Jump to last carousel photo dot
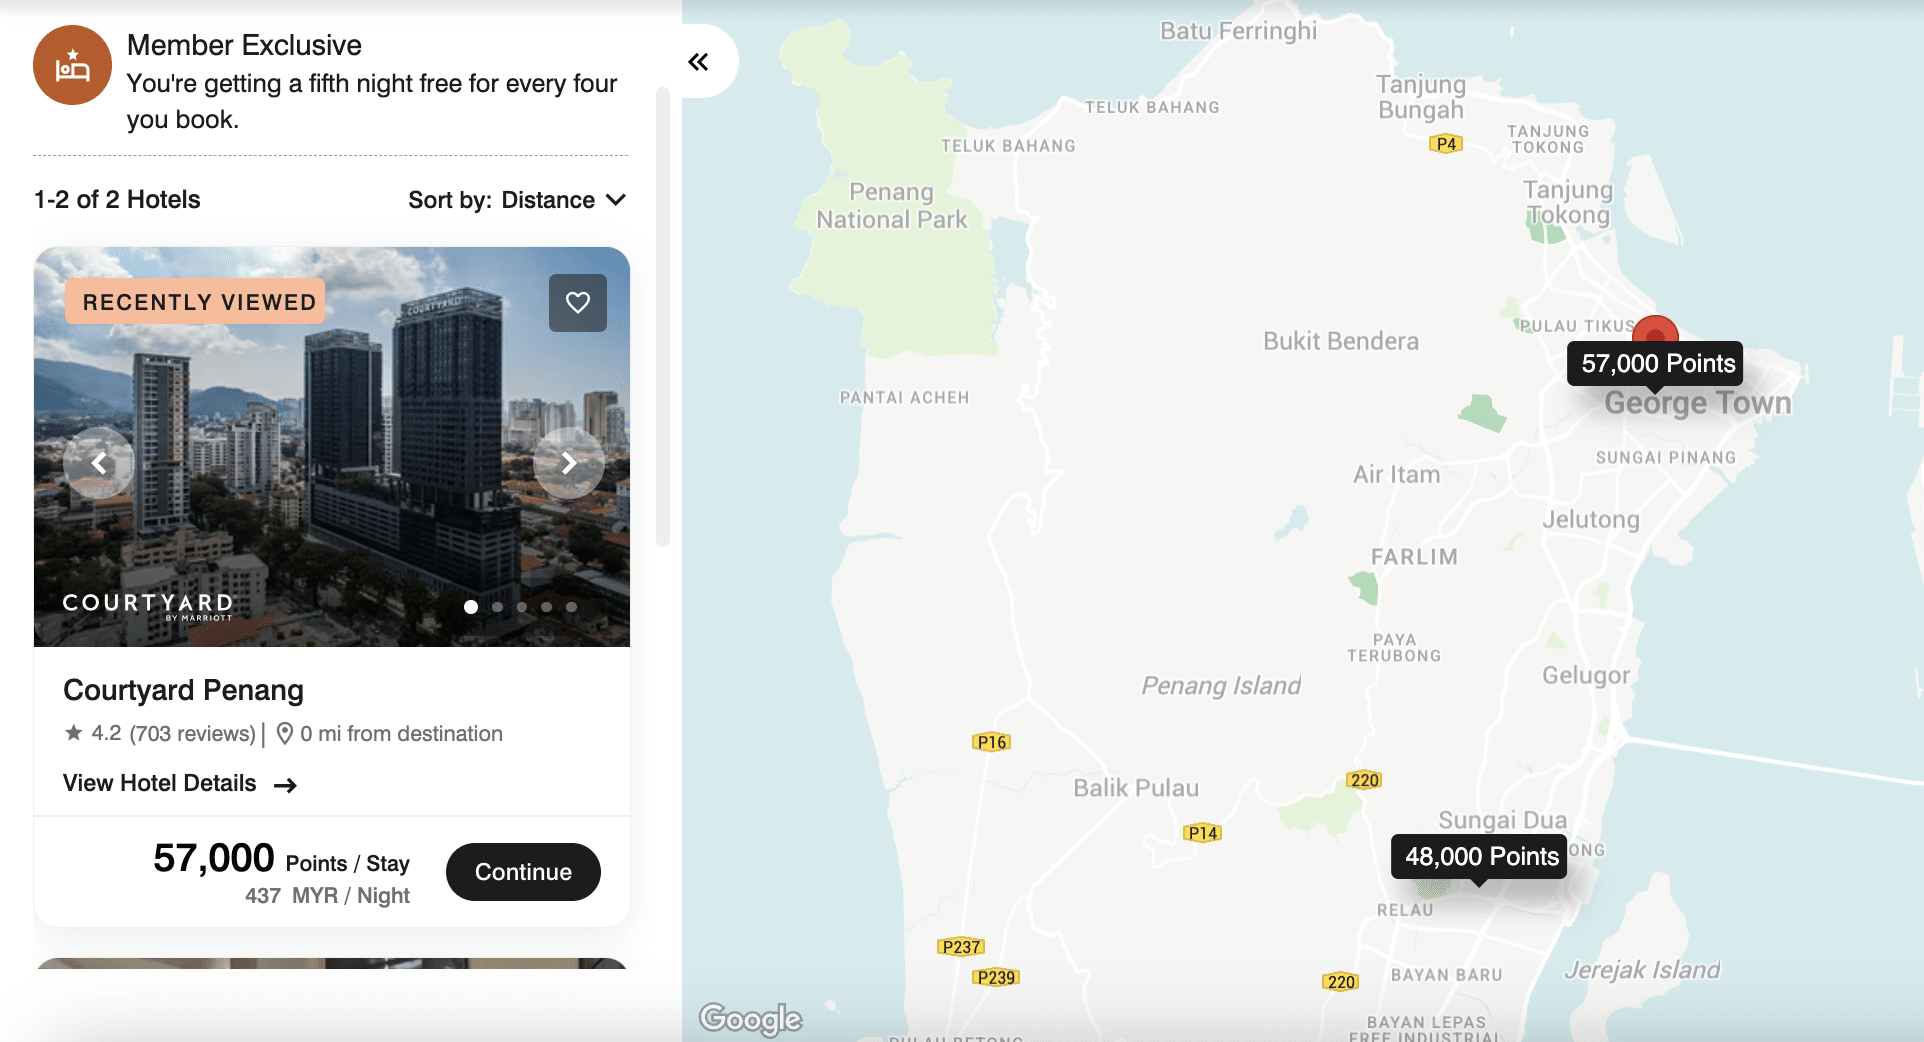Viewport: 1924px width, 1042px height. coord(571,607)
